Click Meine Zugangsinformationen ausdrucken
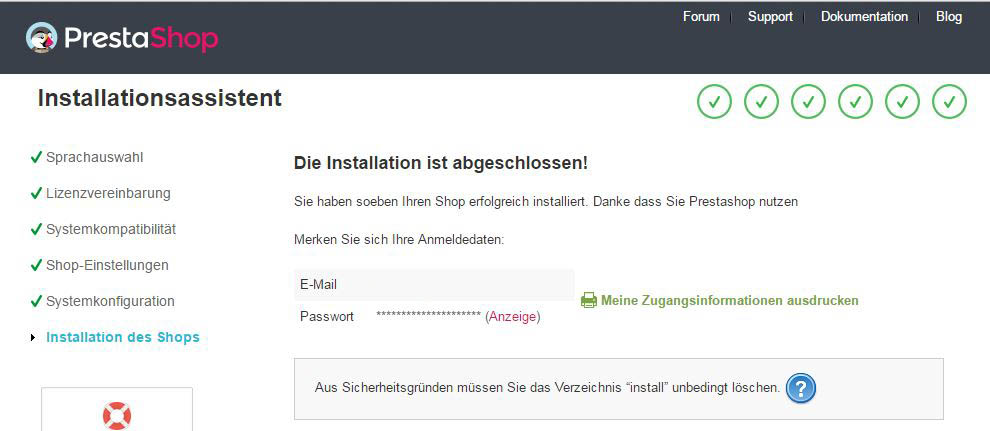The image size is (990, 431). click(730, 300)
